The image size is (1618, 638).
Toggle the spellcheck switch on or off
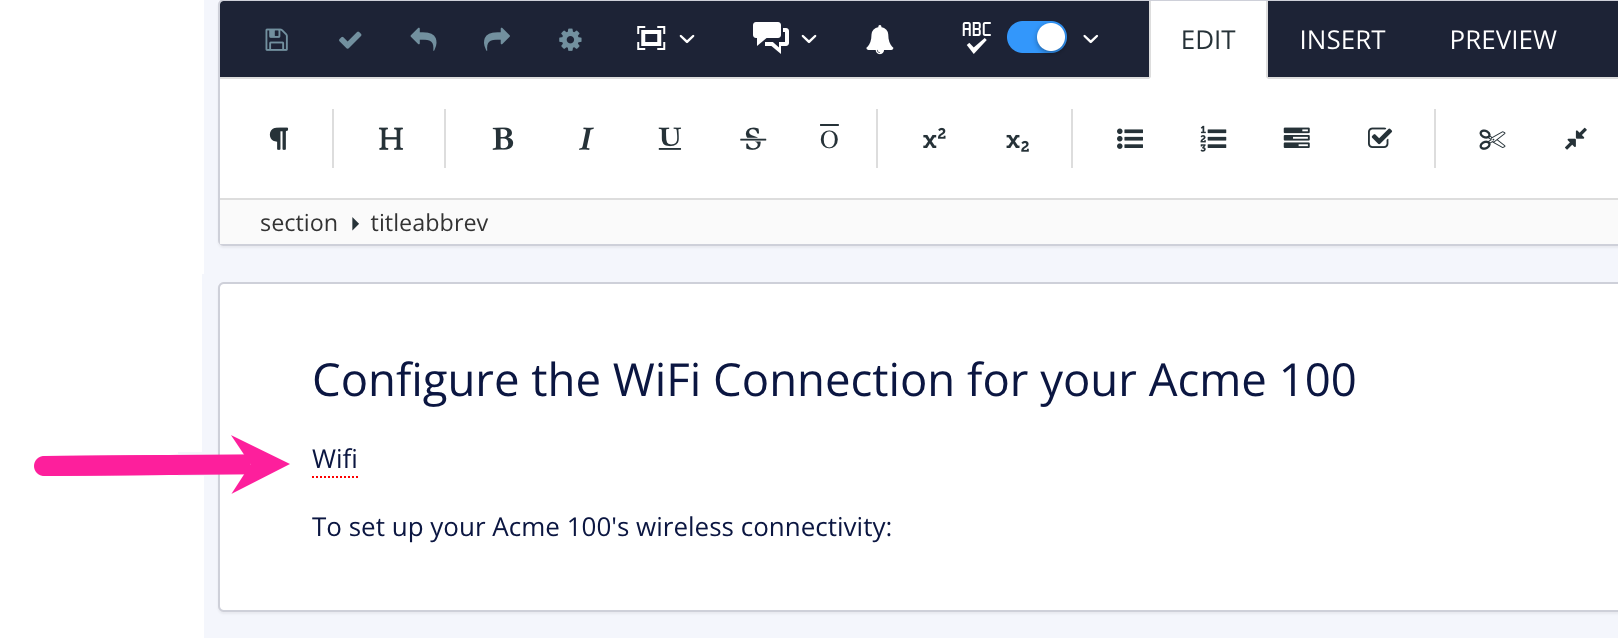(1036, 37)
